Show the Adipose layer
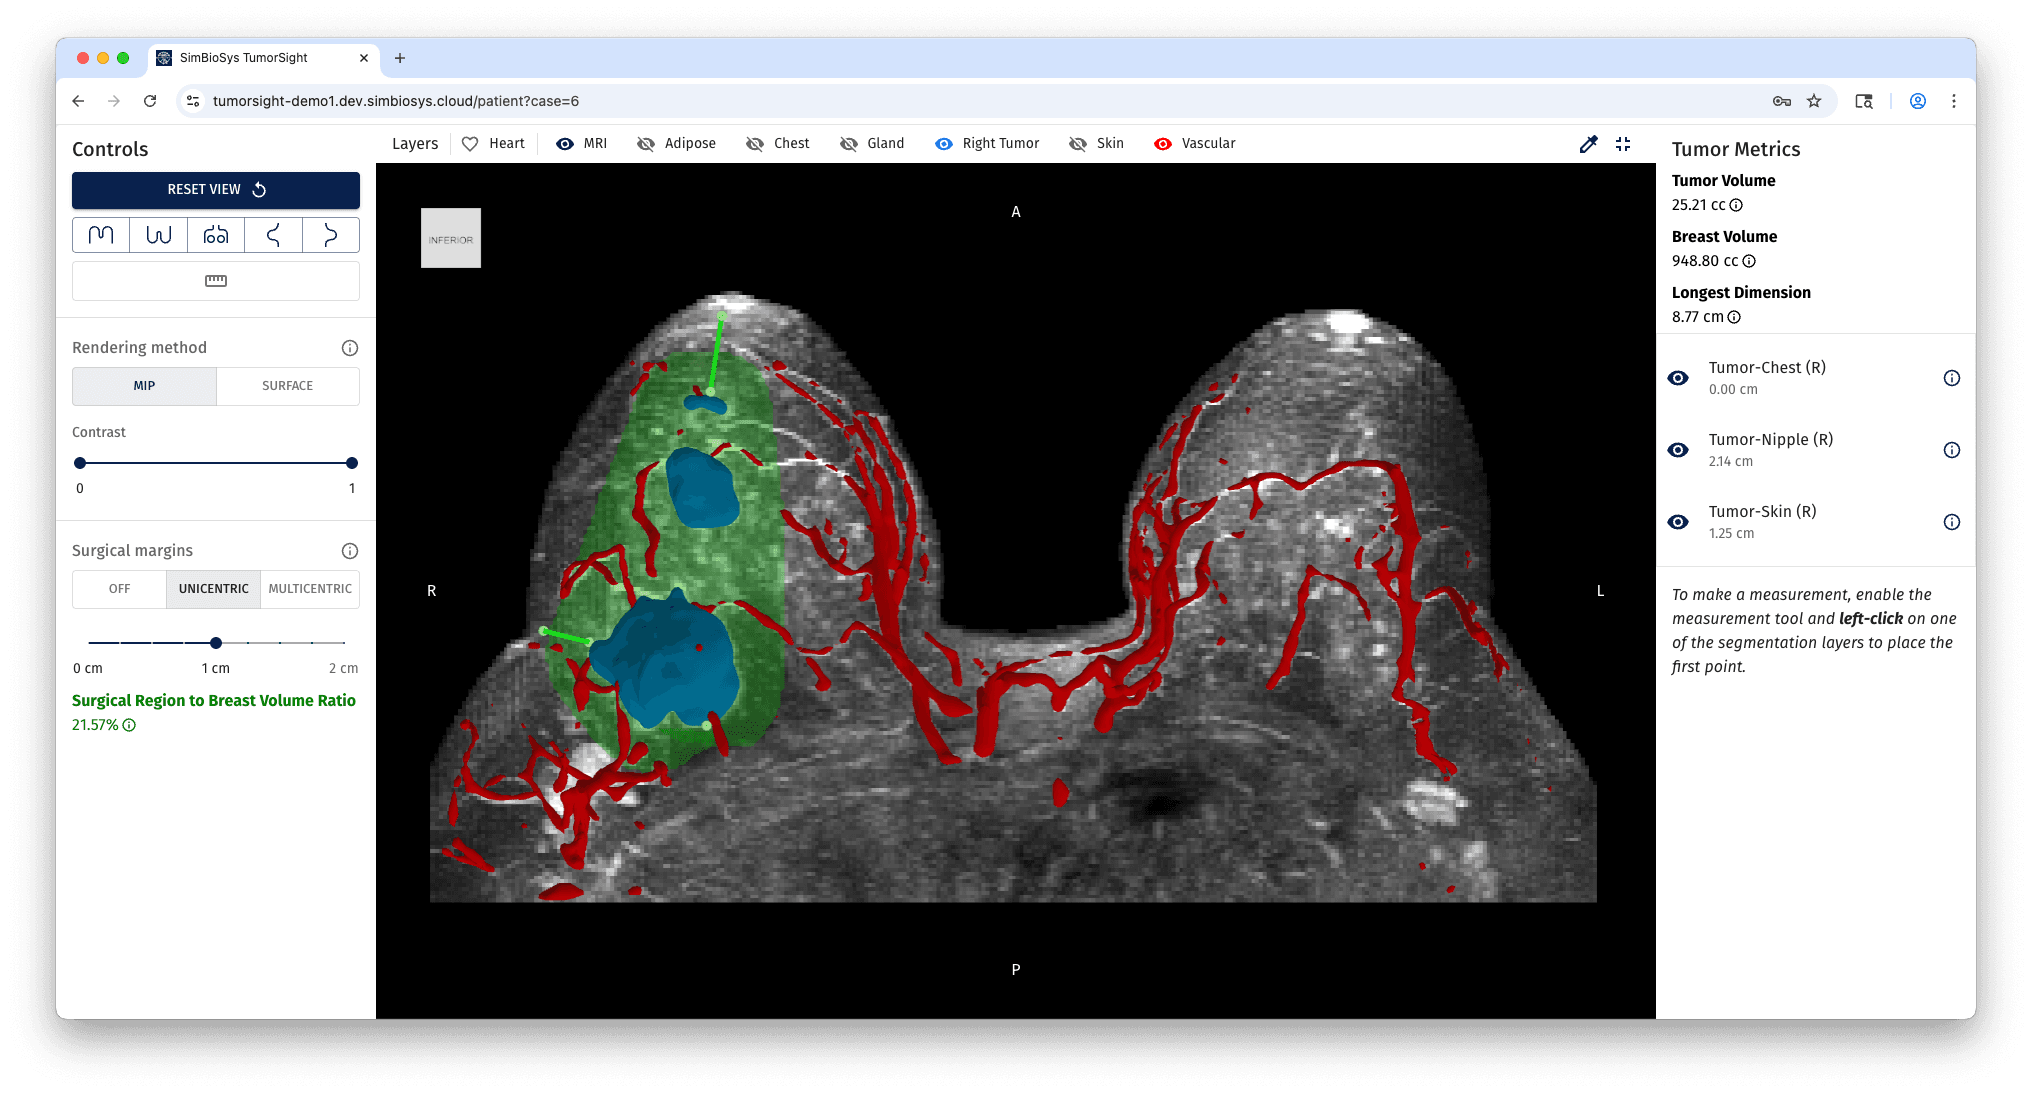The width and height of the screenshot is (2032, 1093). (x=646, y=144)
